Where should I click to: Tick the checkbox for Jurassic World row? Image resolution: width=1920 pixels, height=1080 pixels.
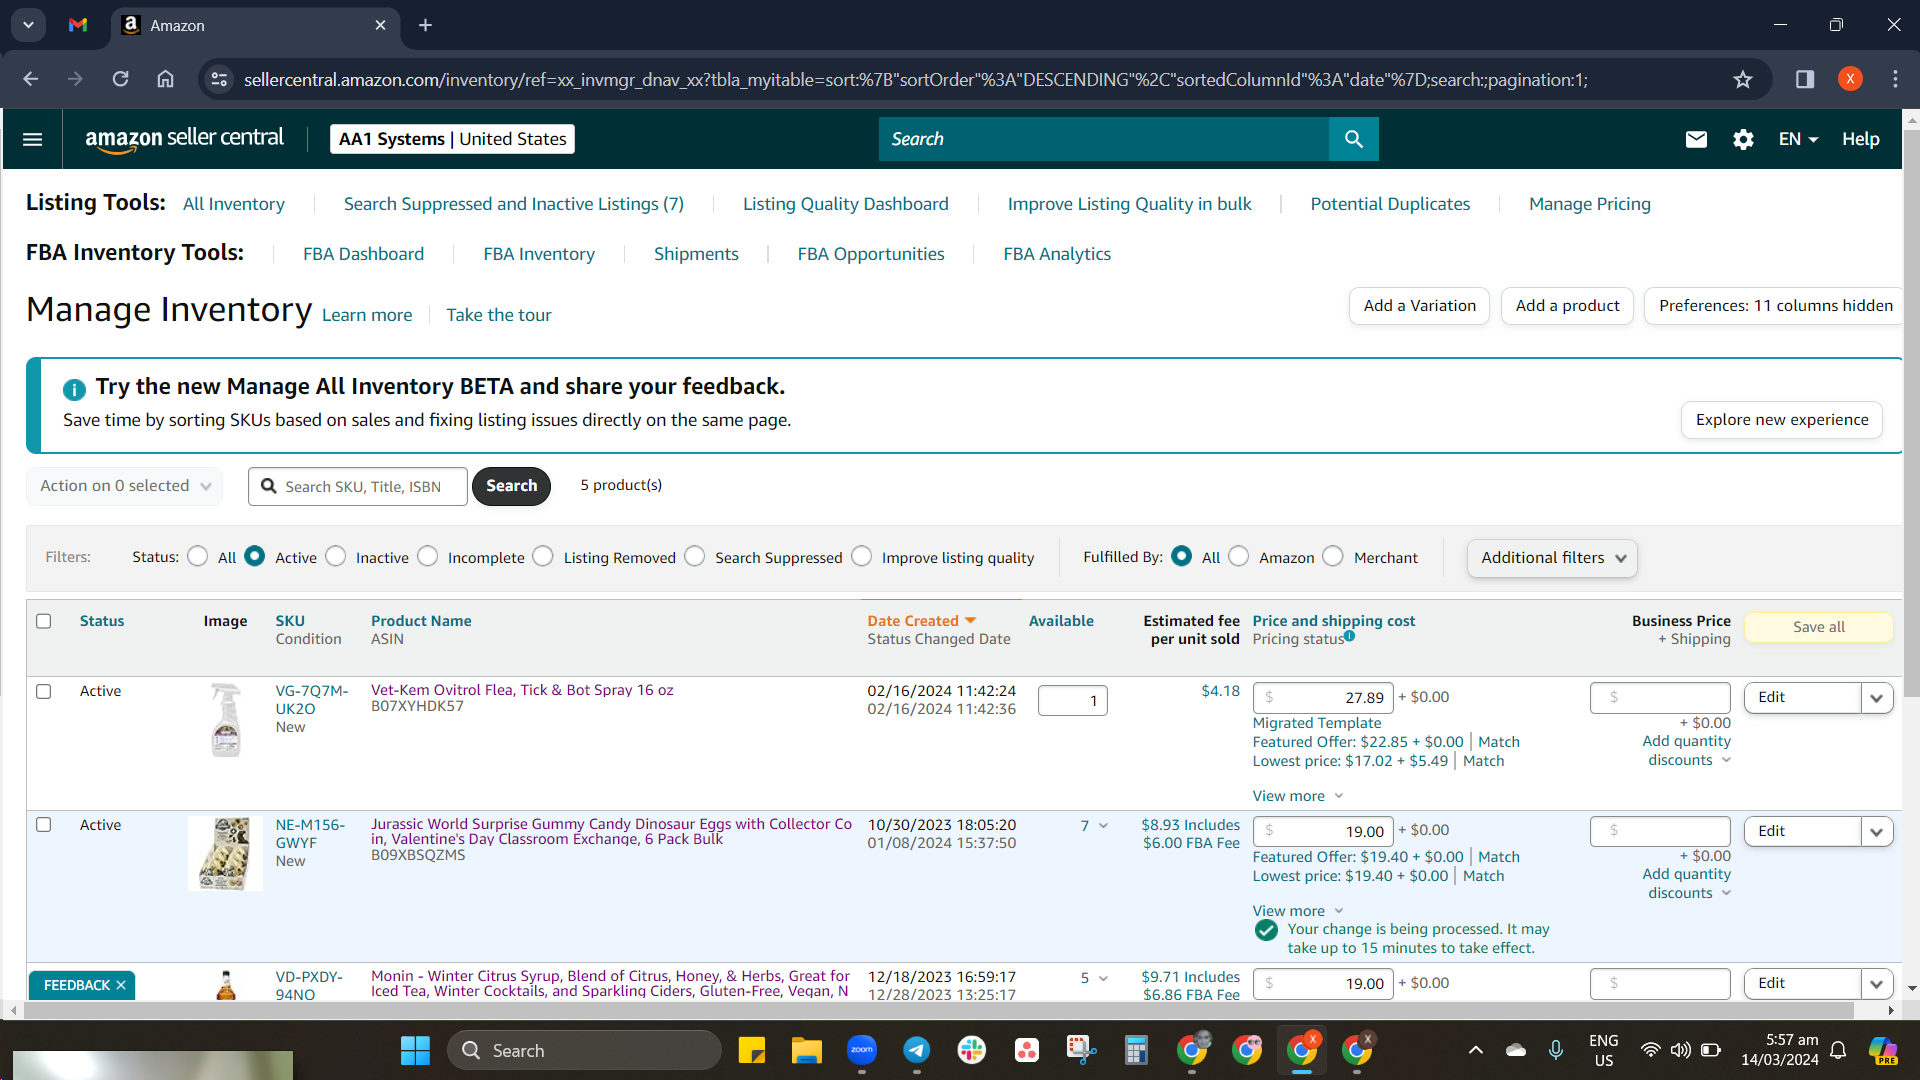click(44, 825)
